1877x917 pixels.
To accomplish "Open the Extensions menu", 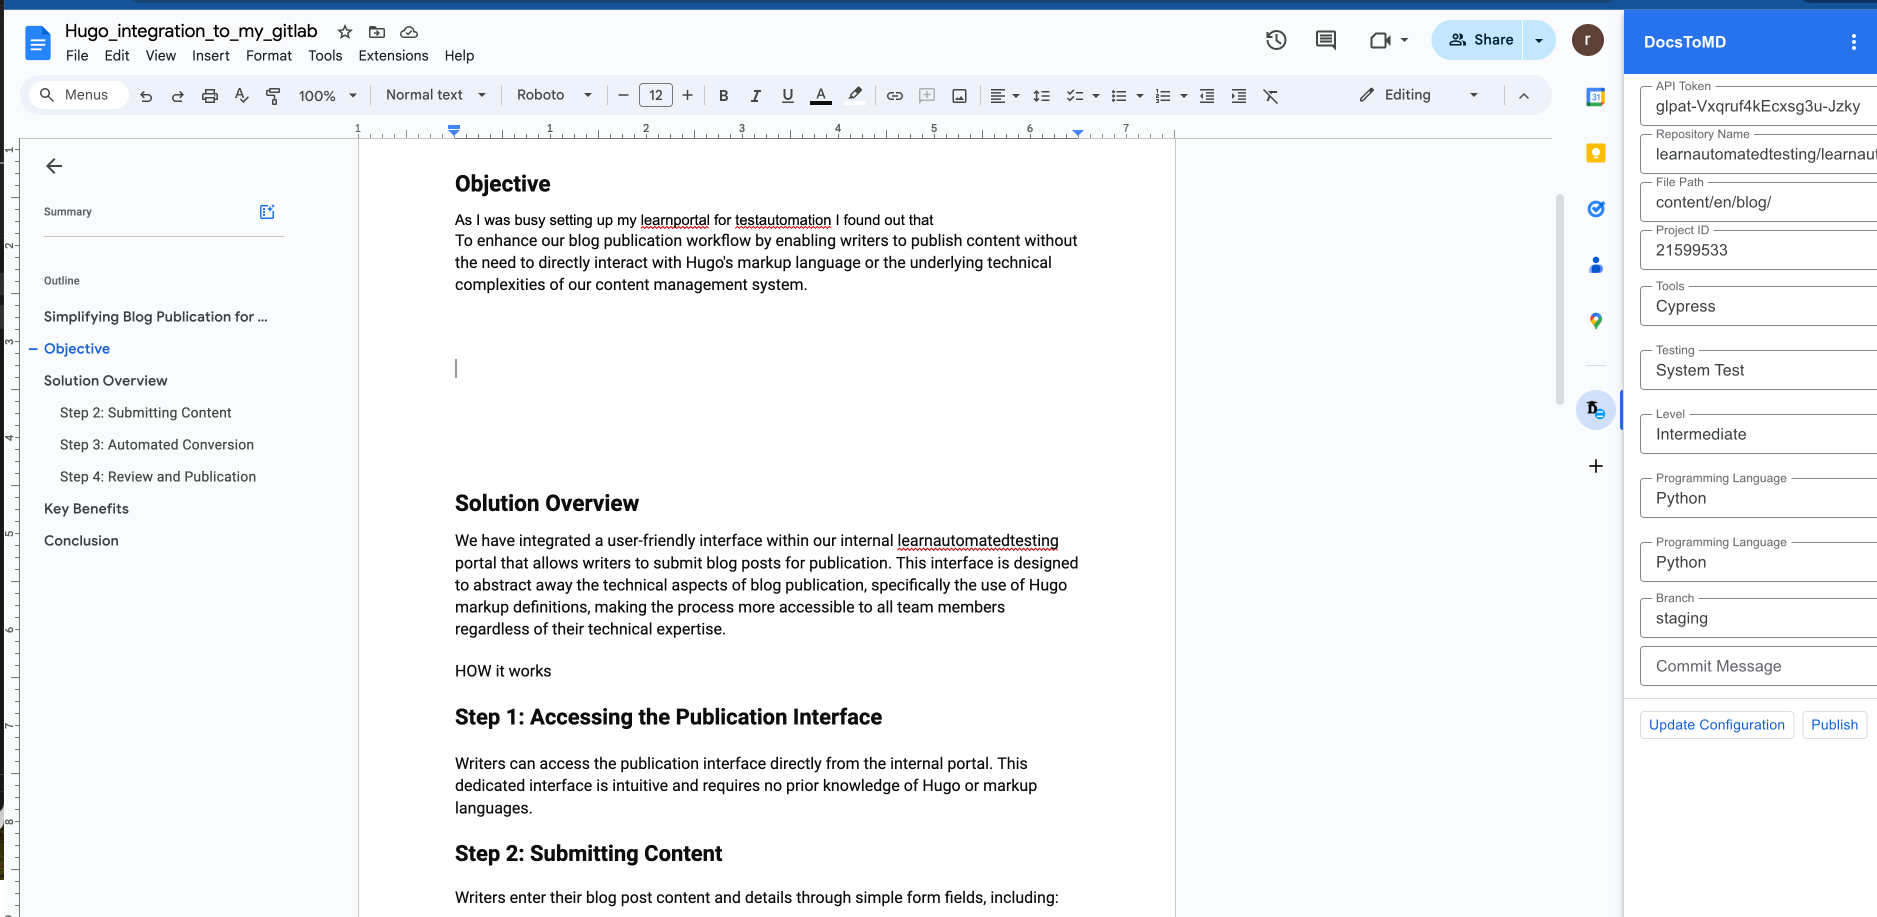I will (x=393, y=56).
